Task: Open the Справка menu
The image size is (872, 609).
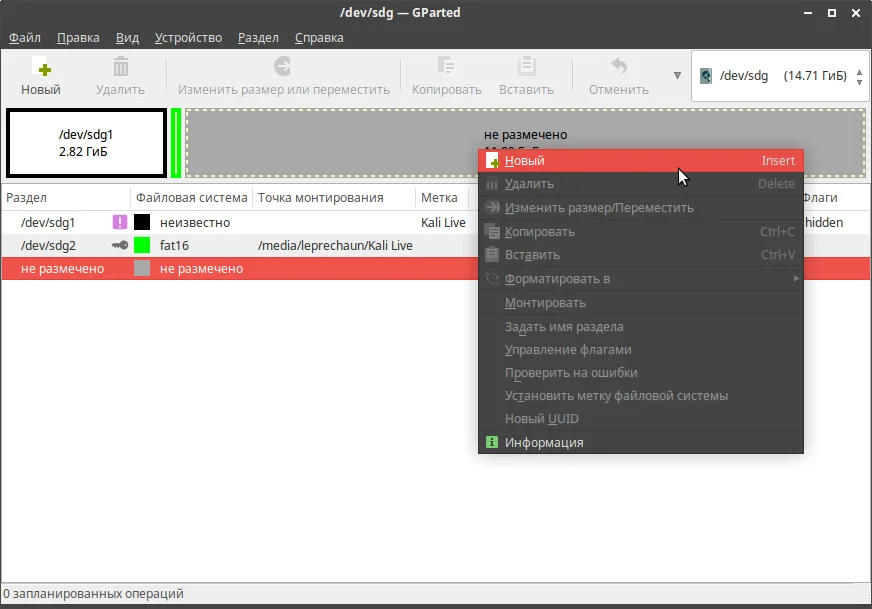Action: (319, 38)
